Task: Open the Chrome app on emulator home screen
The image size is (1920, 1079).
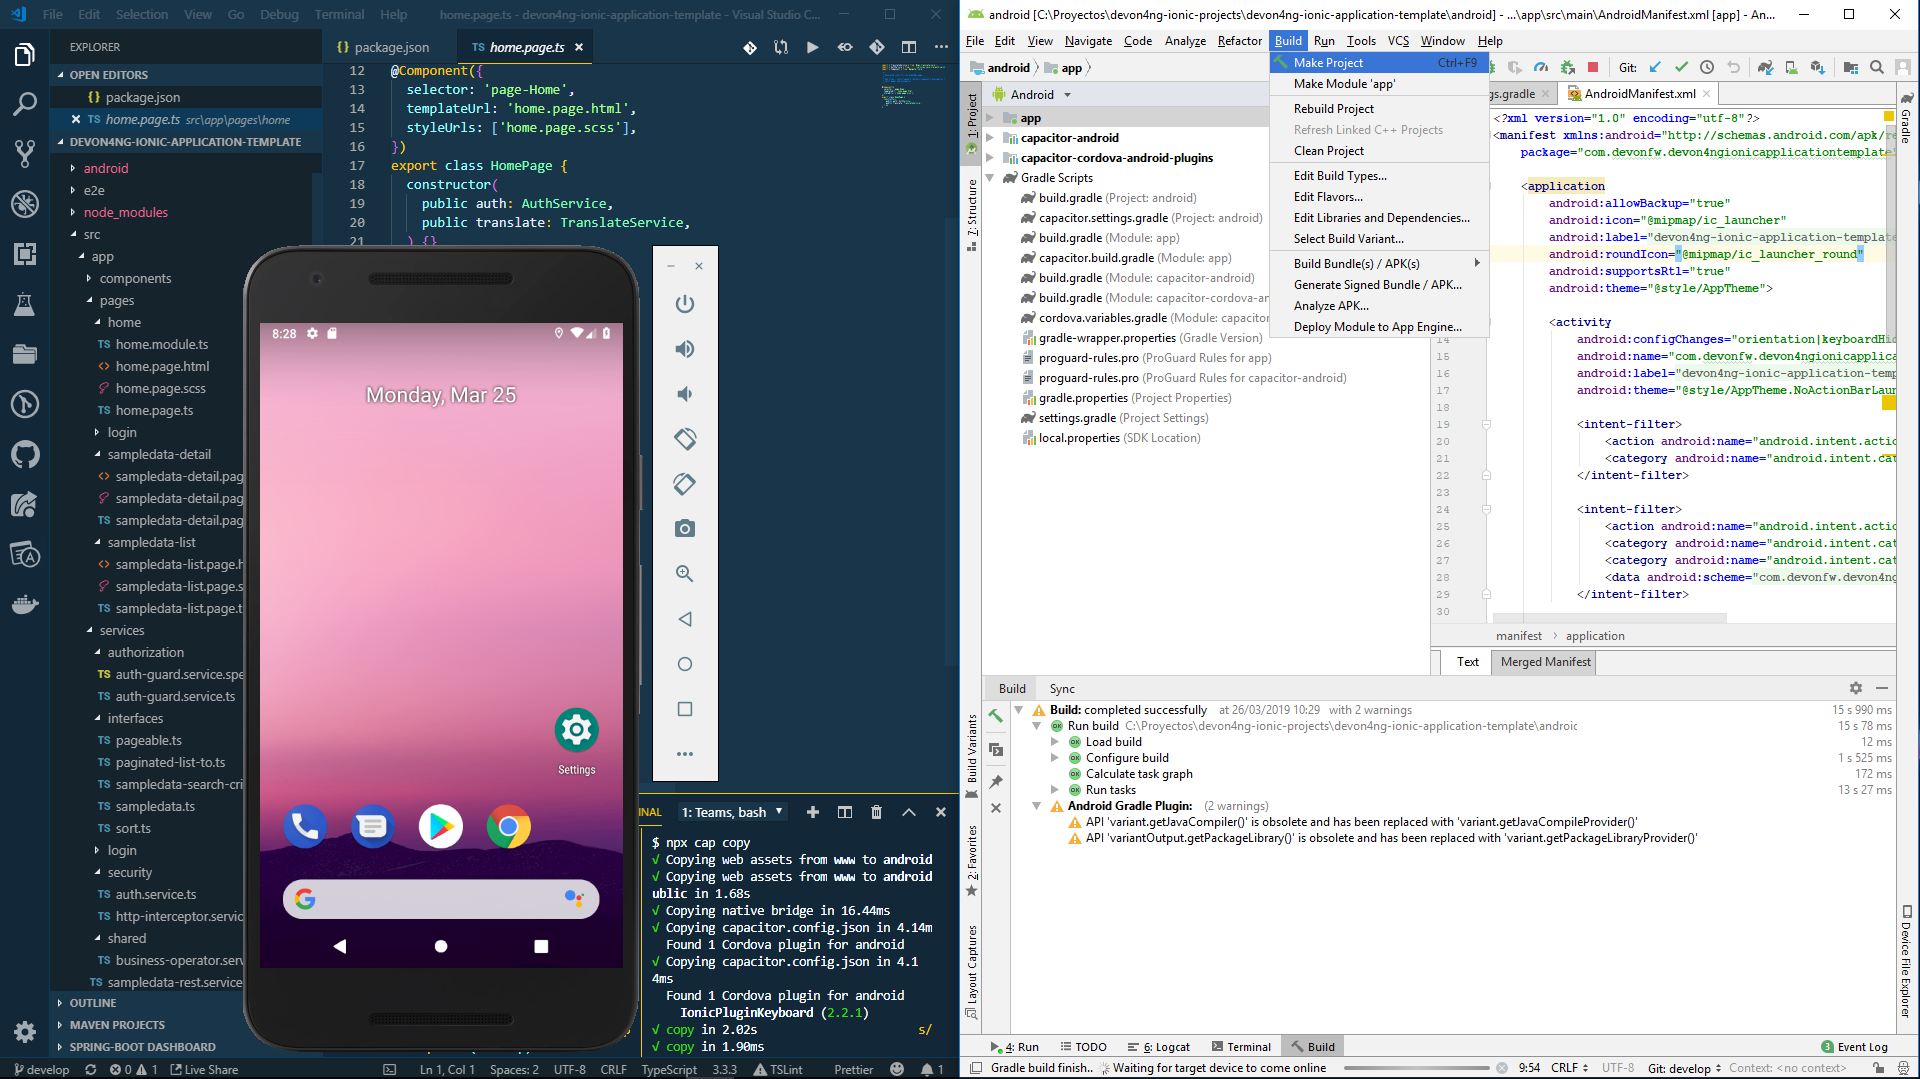Action: click(x=508, y=827)
